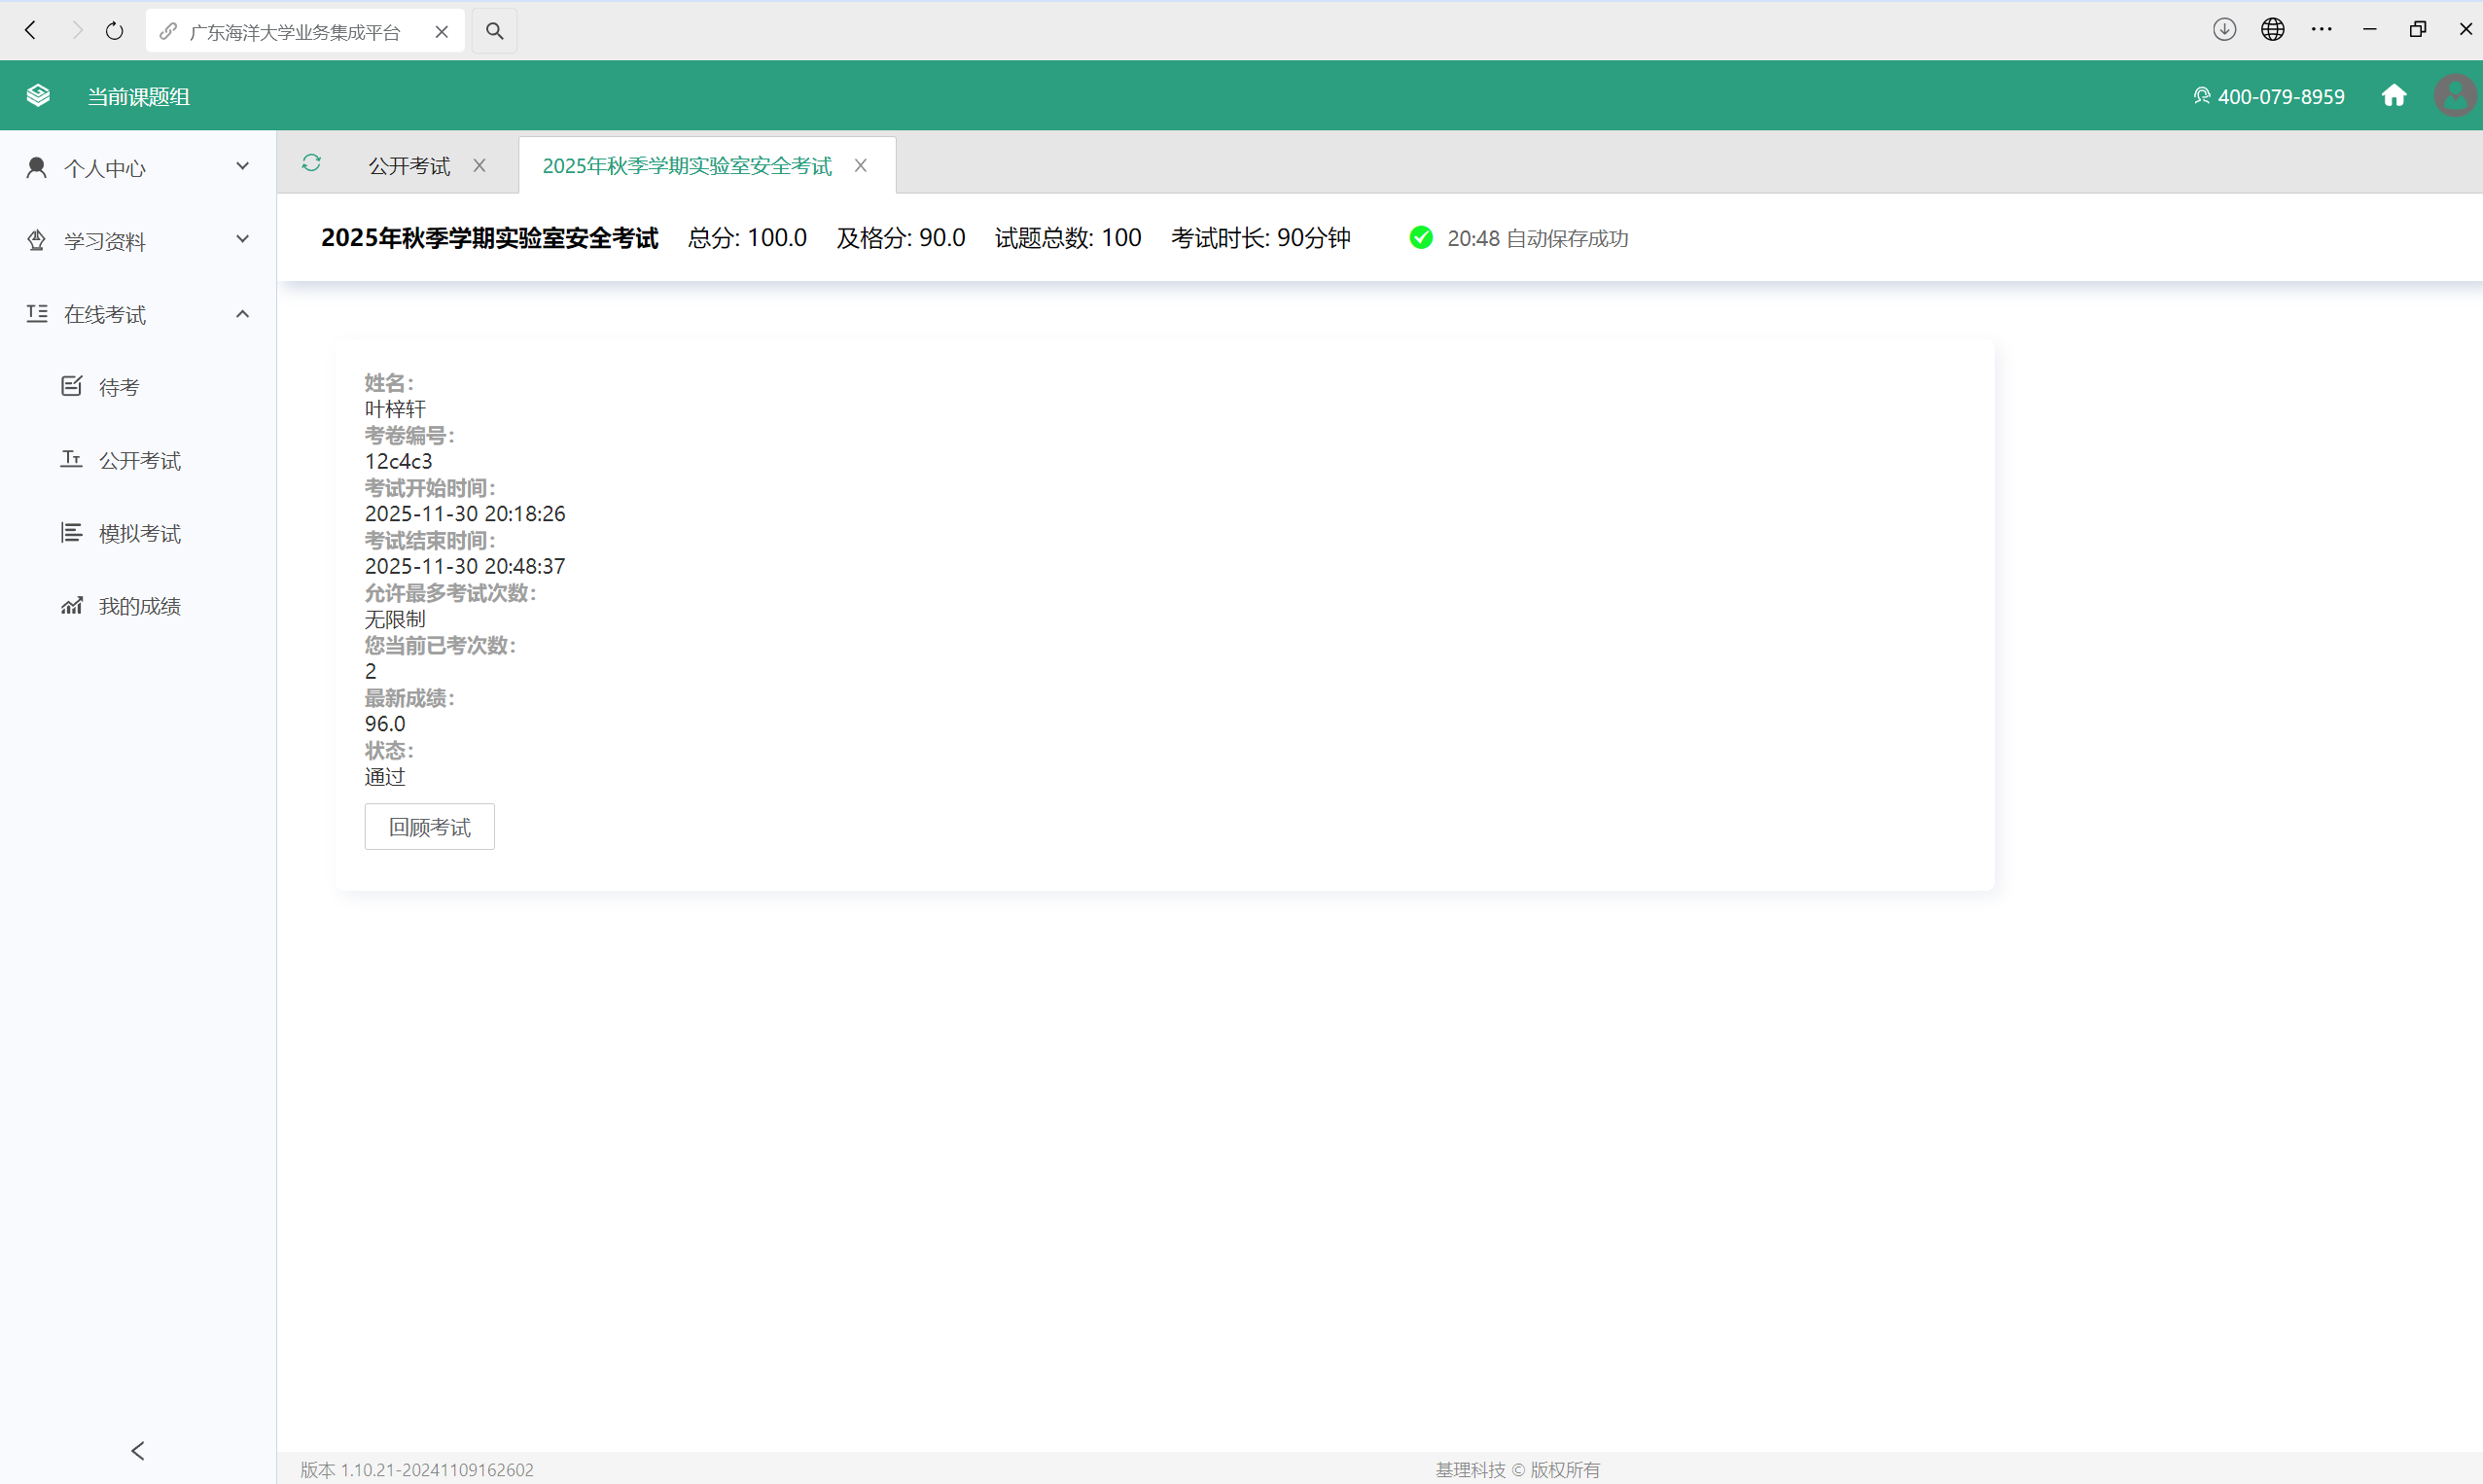The image size is (2483, 1484).
Task: Click the globe language icon
Action: click(2273, 30)
